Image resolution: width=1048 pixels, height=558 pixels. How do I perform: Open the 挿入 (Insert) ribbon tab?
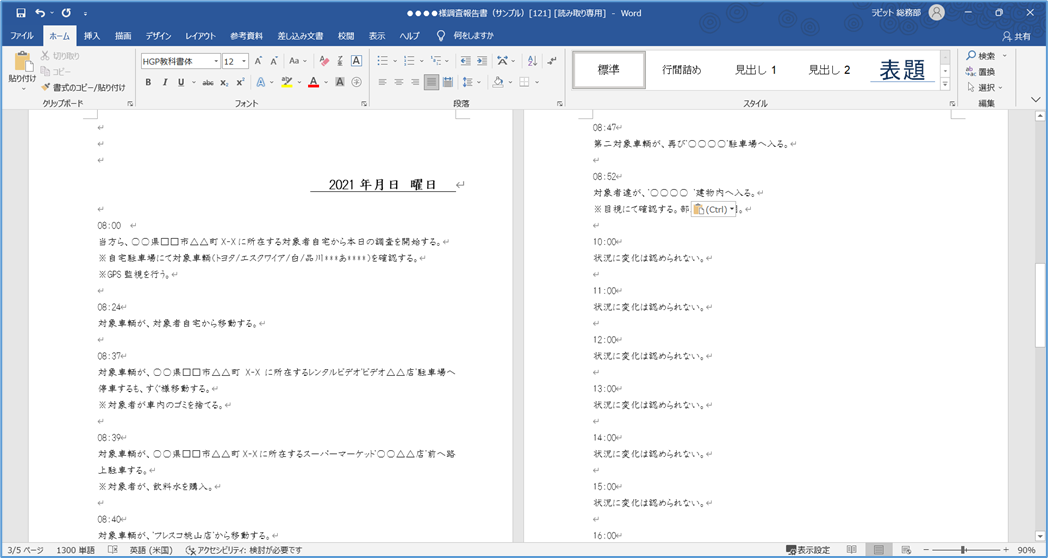coord(92,35)
